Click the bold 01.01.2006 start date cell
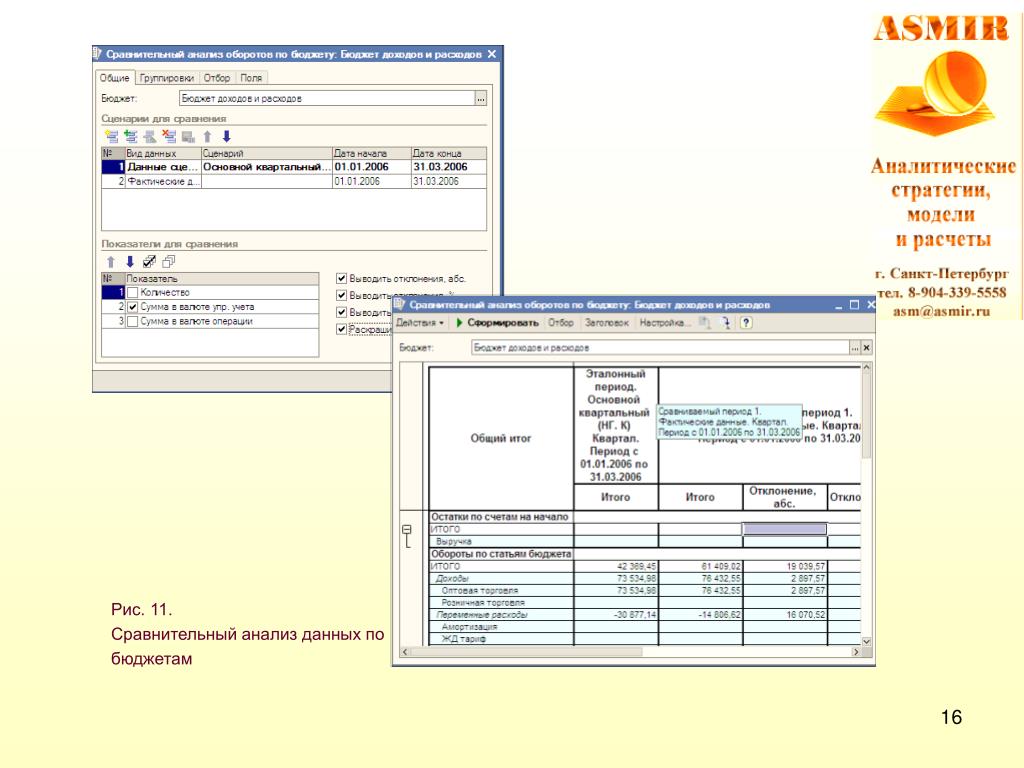 [372, 167]
